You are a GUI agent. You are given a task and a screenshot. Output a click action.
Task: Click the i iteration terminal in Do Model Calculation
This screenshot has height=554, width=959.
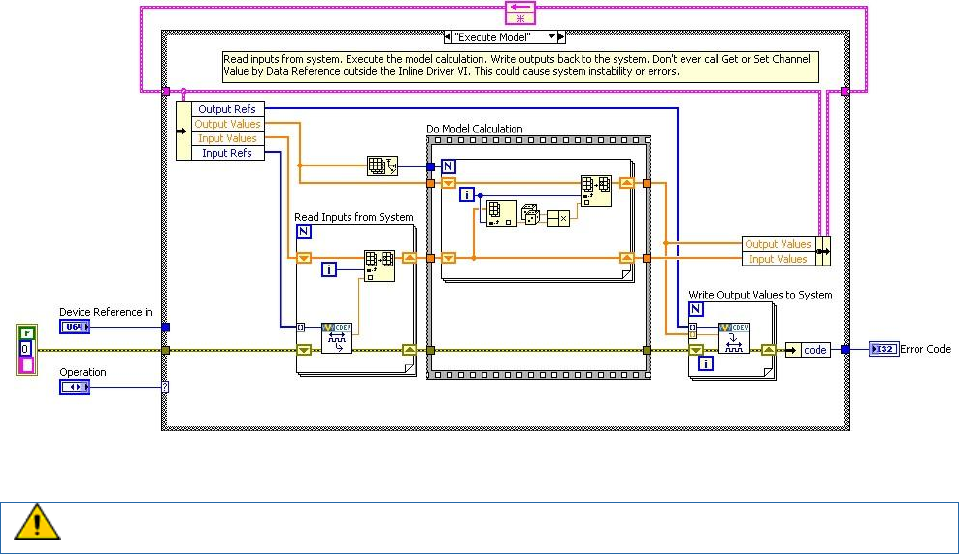[x=467, y=195]
